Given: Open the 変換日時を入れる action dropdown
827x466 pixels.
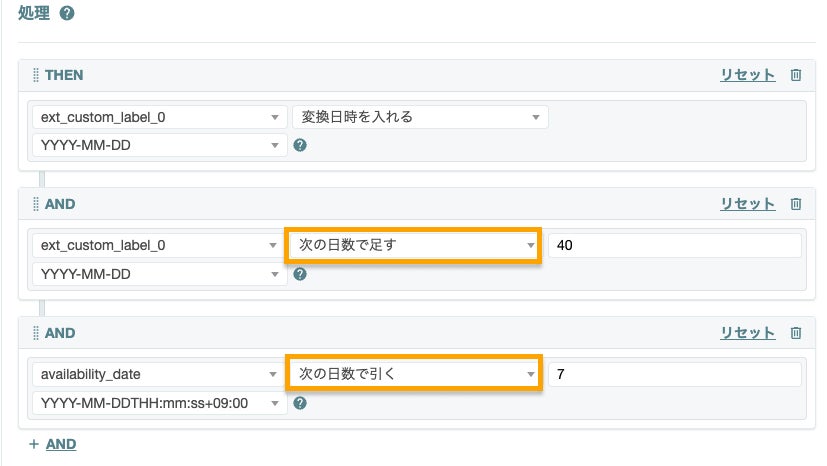Looking at the screenshot, I should (419, 117).
